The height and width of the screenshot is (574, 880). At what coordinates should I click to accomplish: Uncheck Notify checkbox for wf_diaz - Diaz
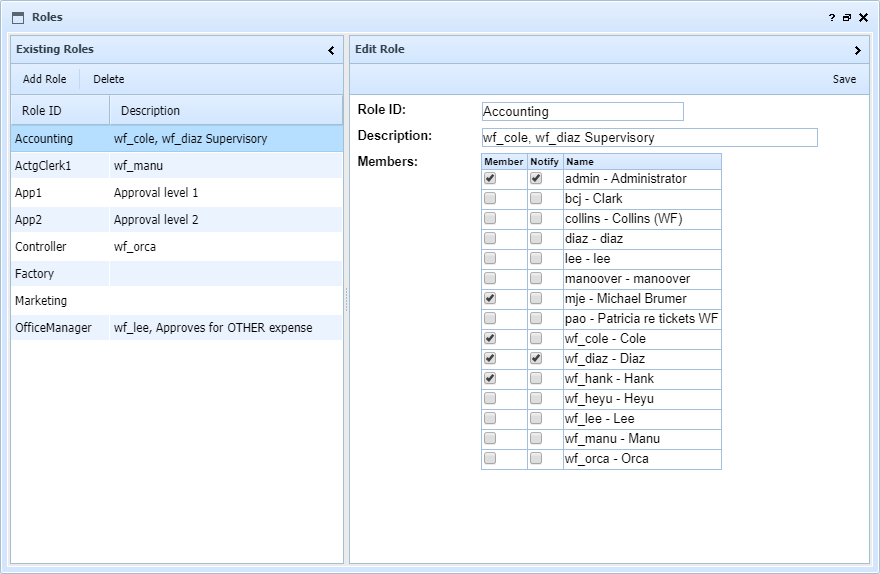click(x=536, y=359)
